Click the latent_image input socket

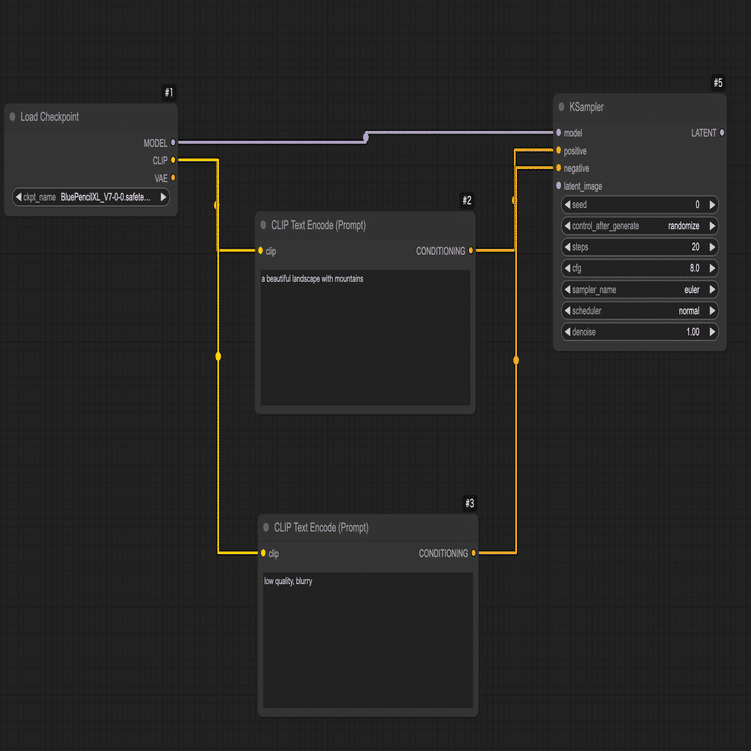click(x=558, y=186)
